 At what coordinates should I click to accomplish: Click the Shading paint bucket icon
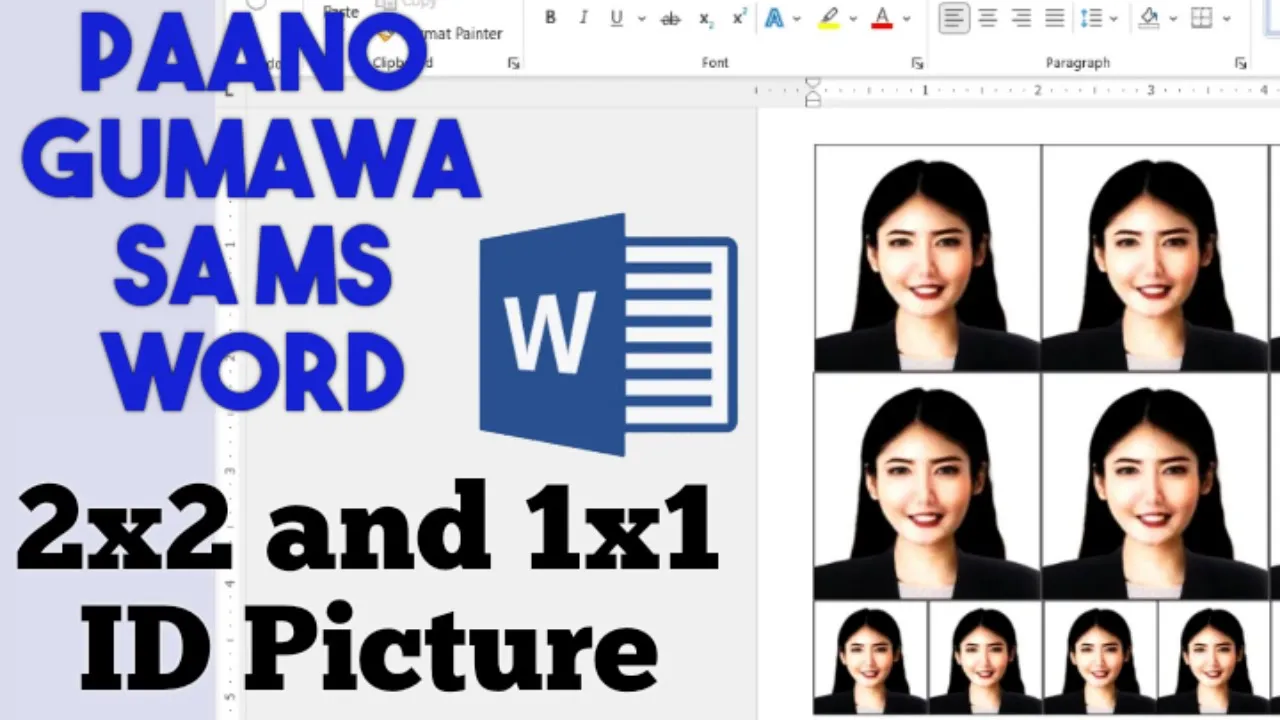point(1149,18)
